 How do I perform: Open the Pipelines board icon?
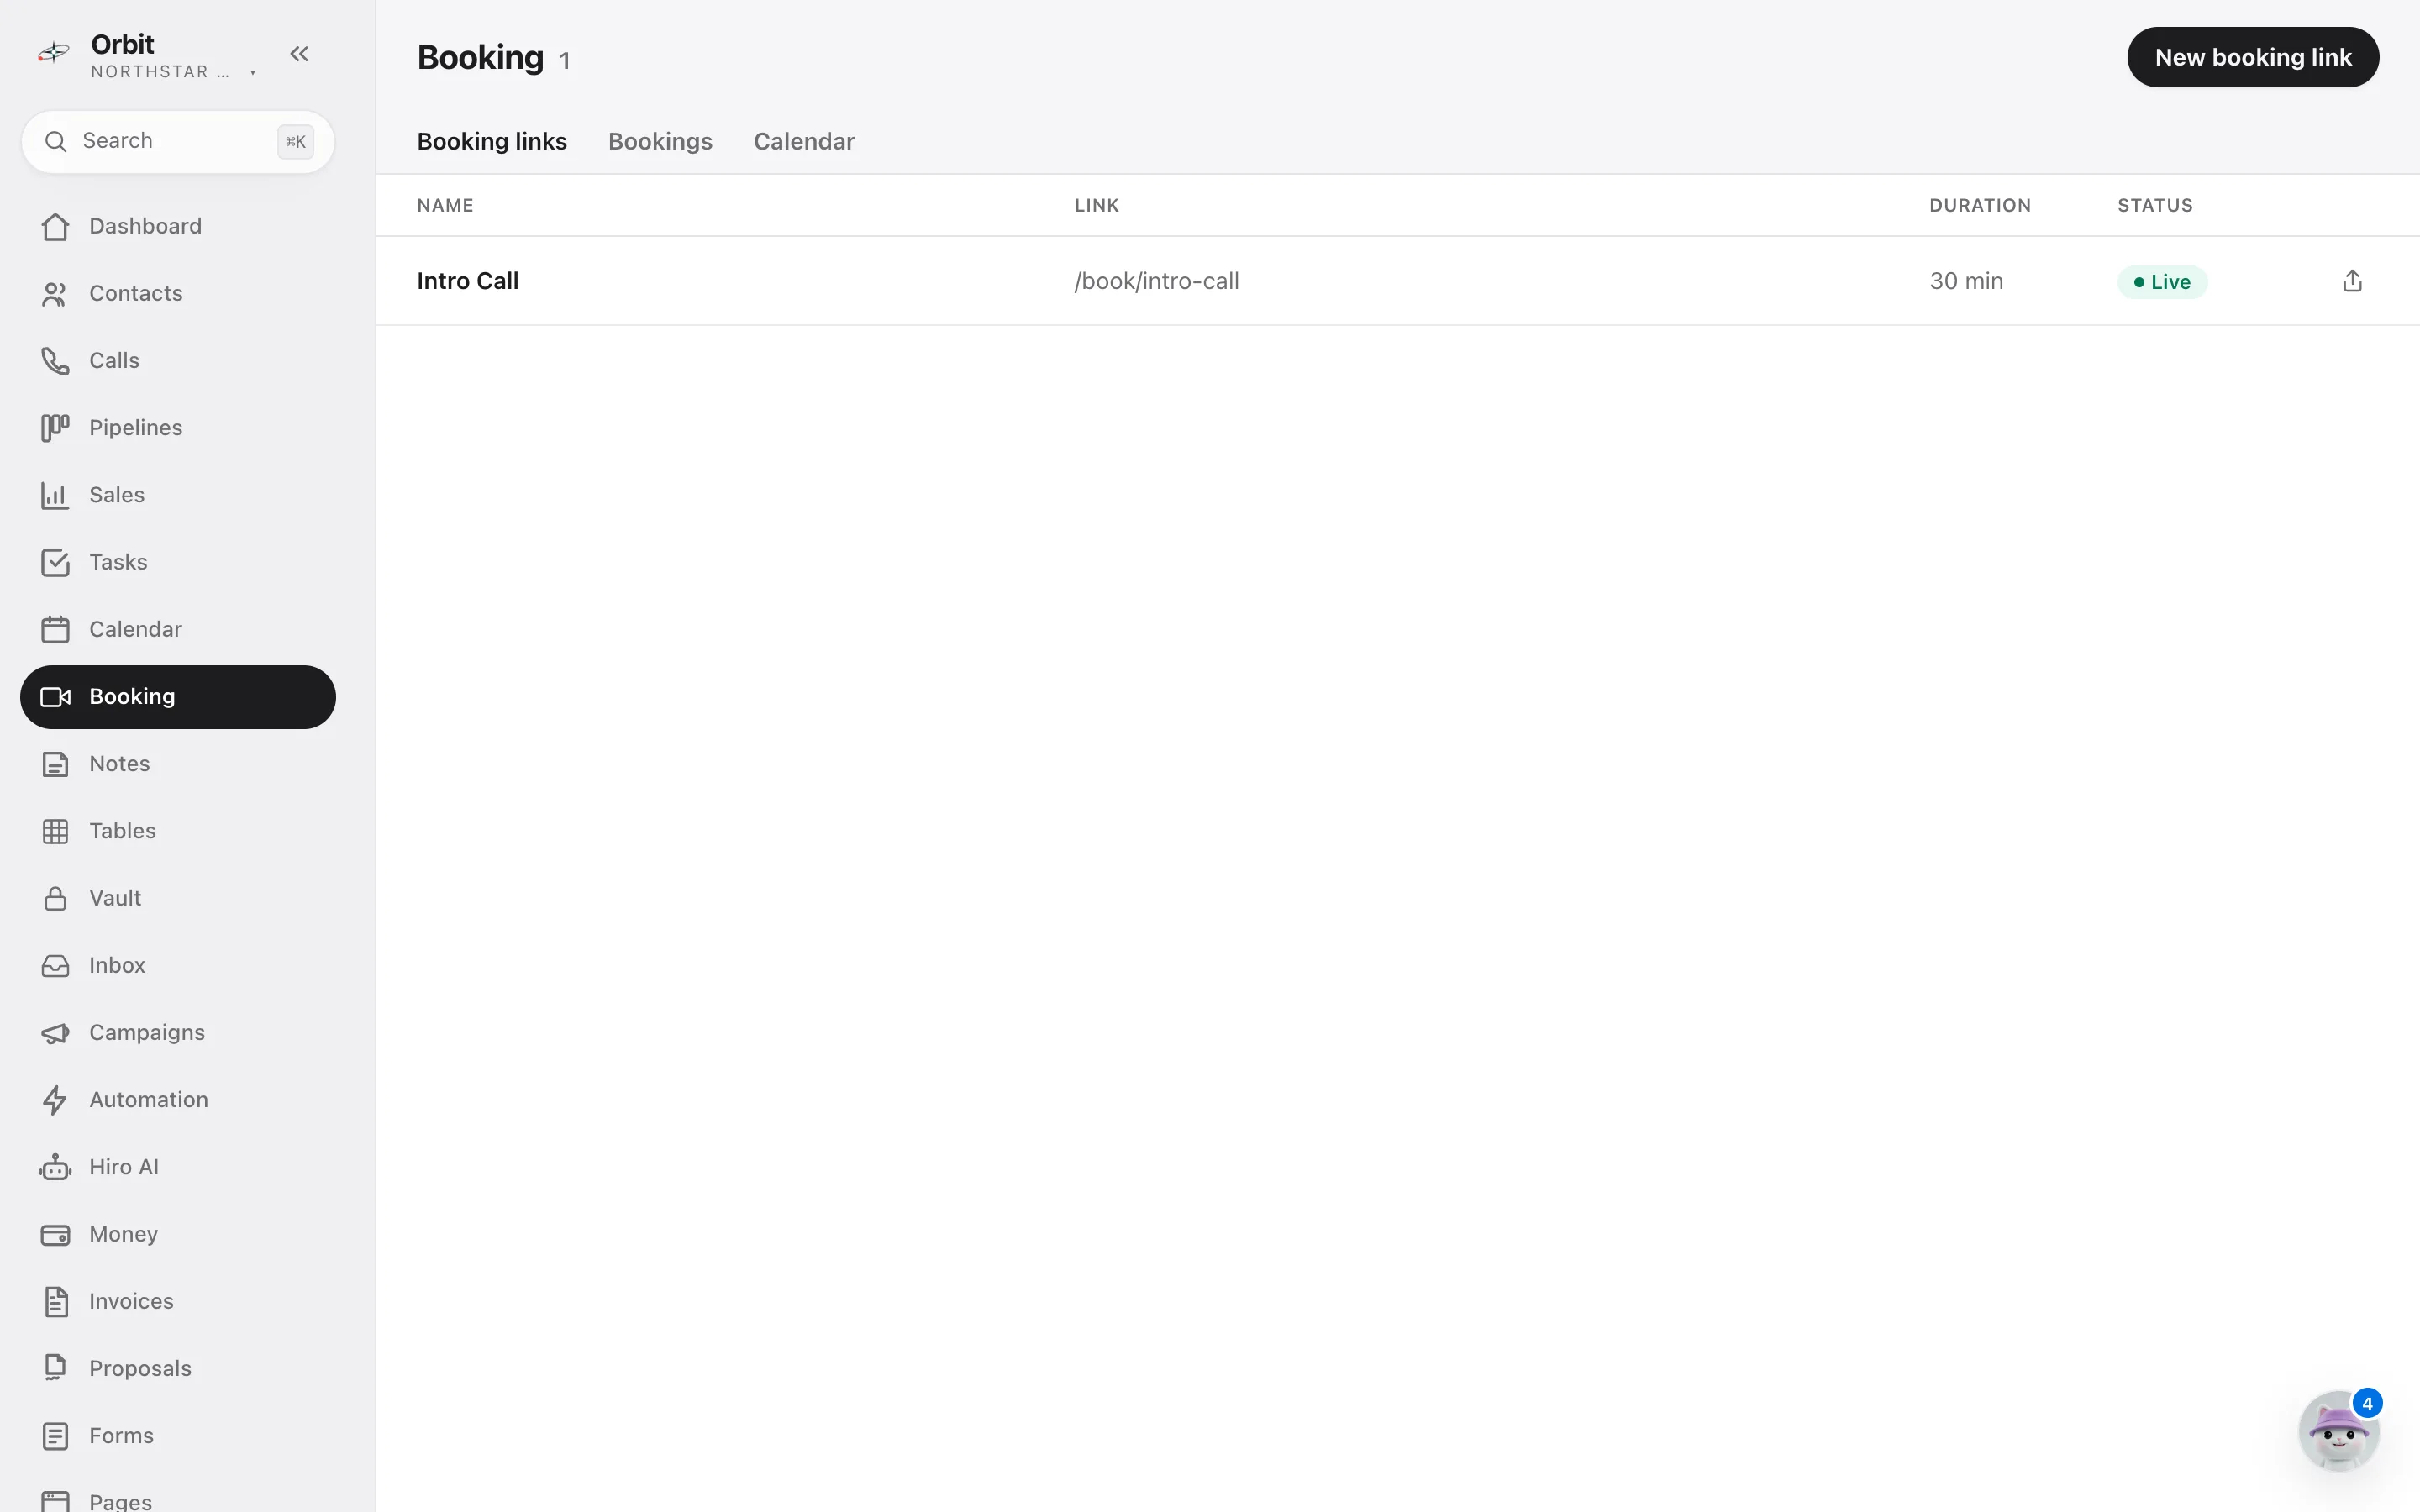click(x=55, y=428)
